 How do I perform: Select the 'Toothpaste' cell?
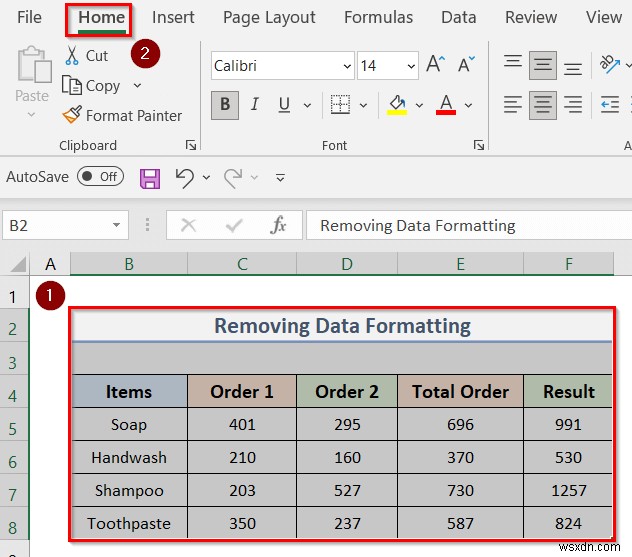(129, 524)
